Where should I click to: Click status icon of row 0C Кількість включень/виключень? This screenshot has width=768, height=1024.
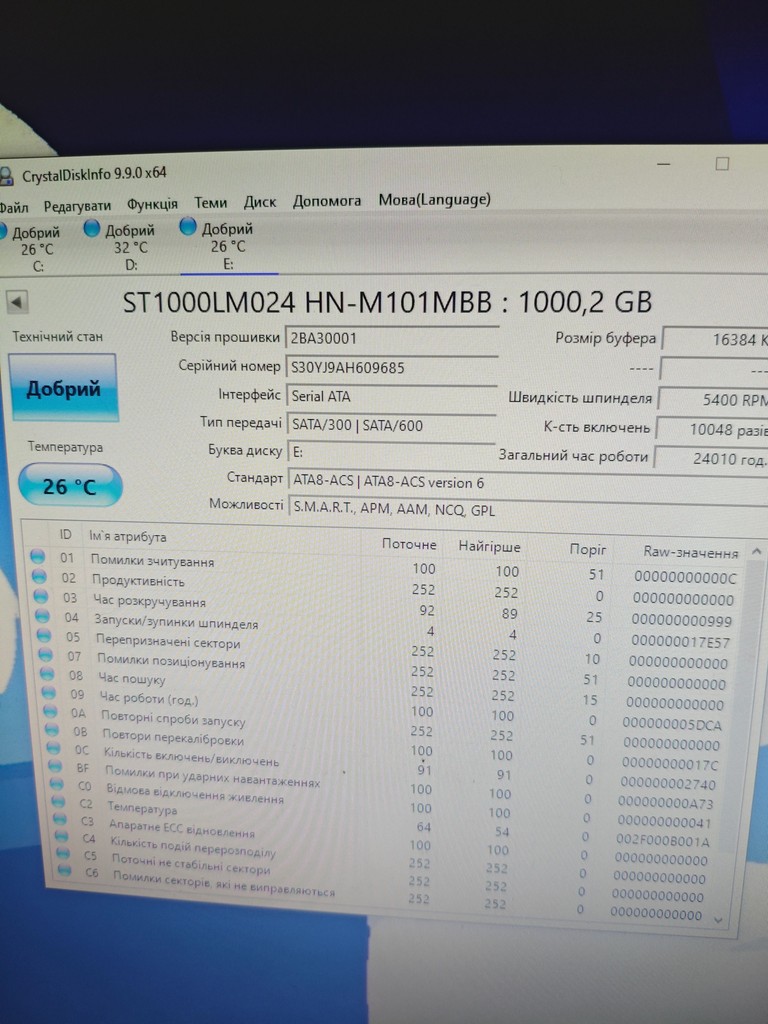click(54, 748)
